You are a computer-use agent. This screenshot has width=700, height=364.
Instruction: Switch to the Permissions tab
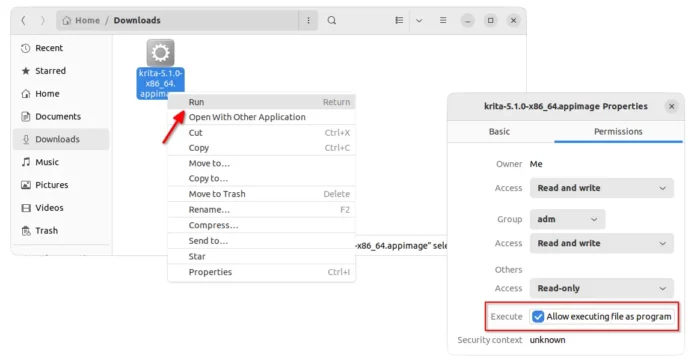618,132
